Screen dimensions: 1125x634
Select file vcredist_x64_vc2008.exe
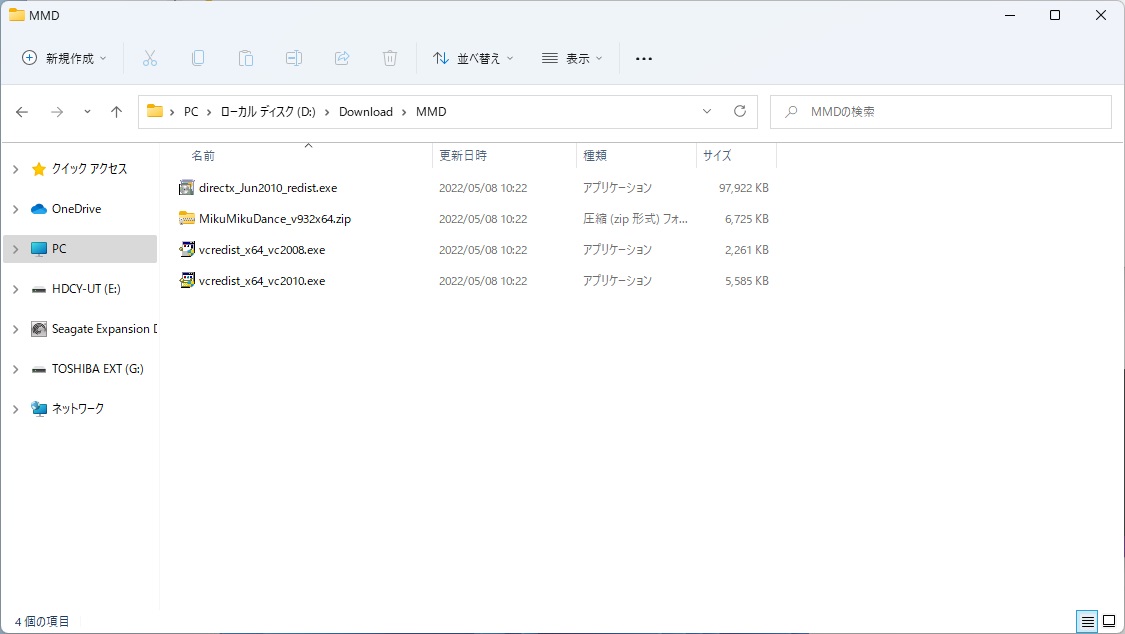[x=262, y=250]
